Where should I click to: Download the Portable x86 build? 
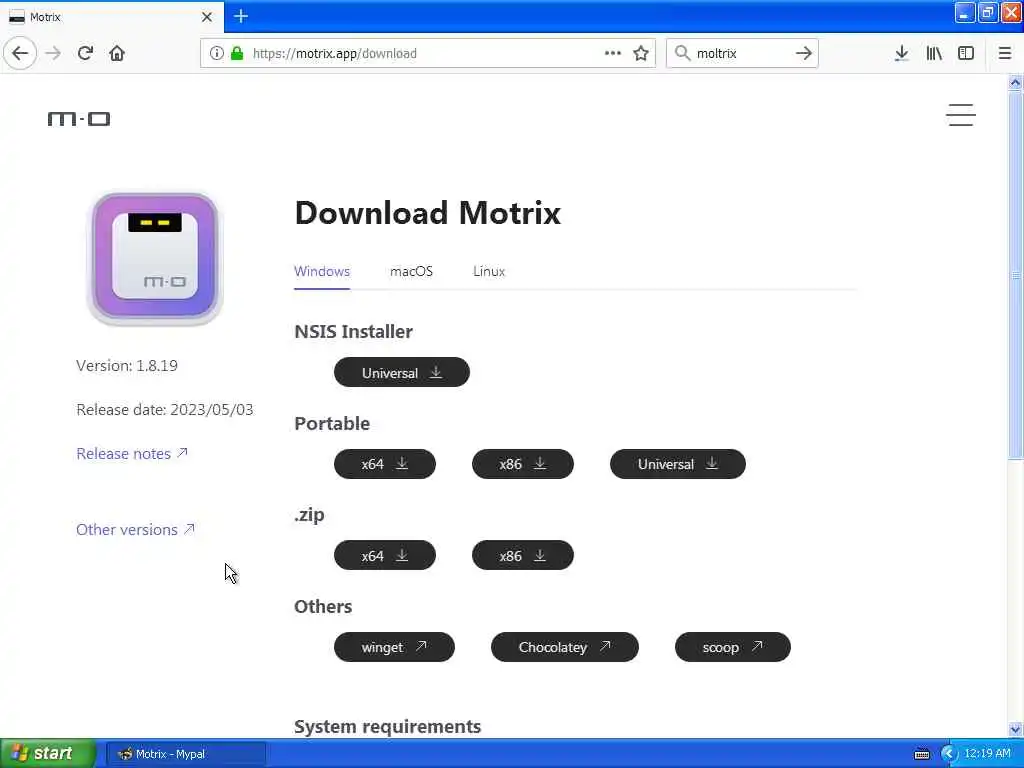tap(522, 464)
